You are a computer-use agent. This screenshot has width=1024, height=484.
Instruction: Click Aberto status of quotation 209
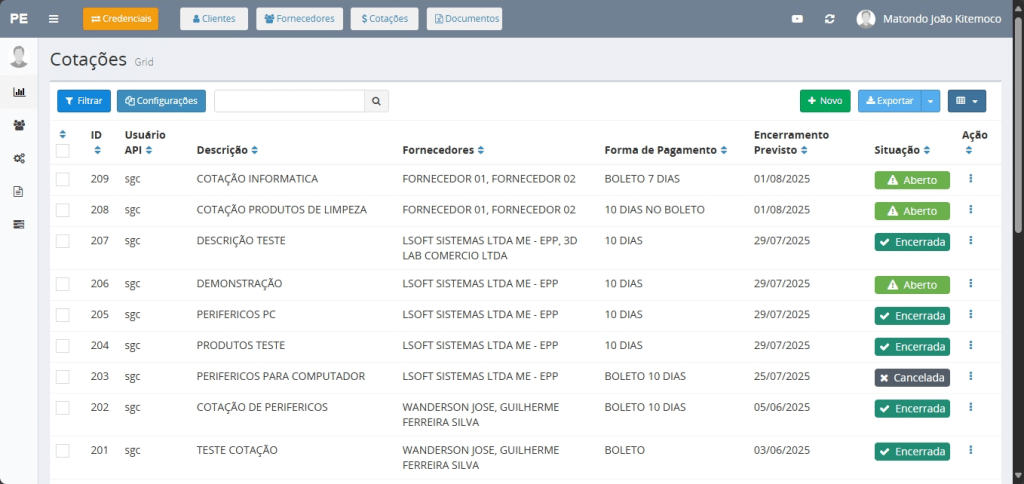click(912, 180)
